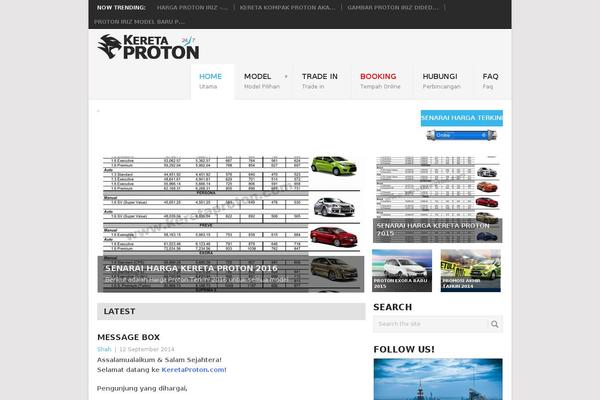
Task: Go to the TRADE IN page
Action: pos(320,81)
